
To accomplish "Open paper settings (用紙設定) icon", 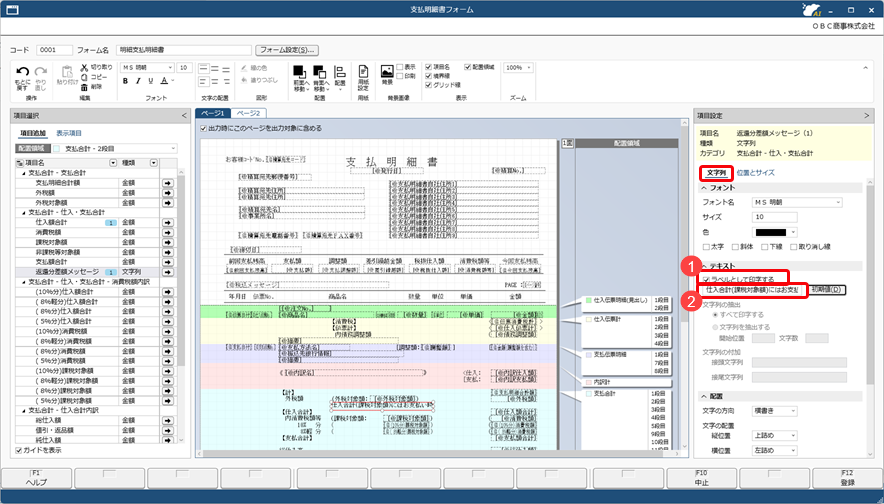I will point(363,72).
